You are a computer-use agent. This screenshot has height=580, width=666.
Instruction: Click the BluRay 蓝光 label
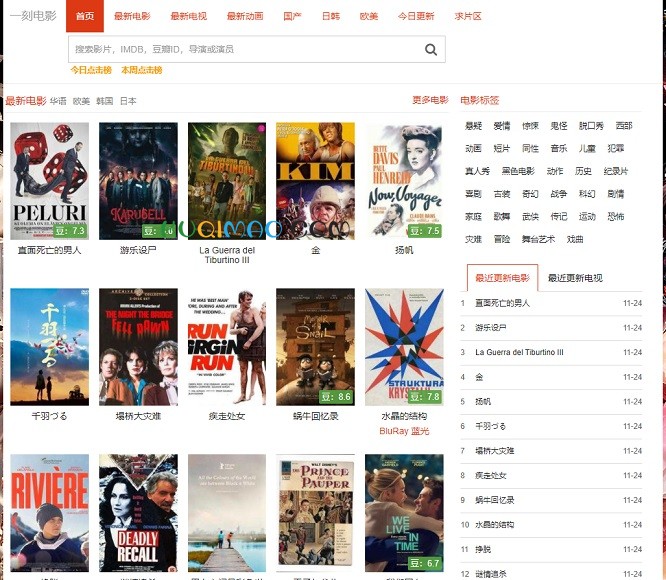(x=404, y=431)
